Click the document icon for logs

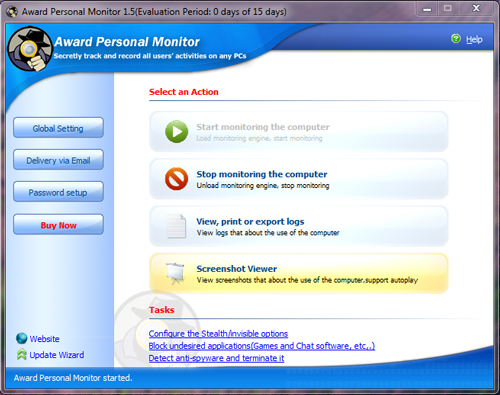tap(176, 226)
